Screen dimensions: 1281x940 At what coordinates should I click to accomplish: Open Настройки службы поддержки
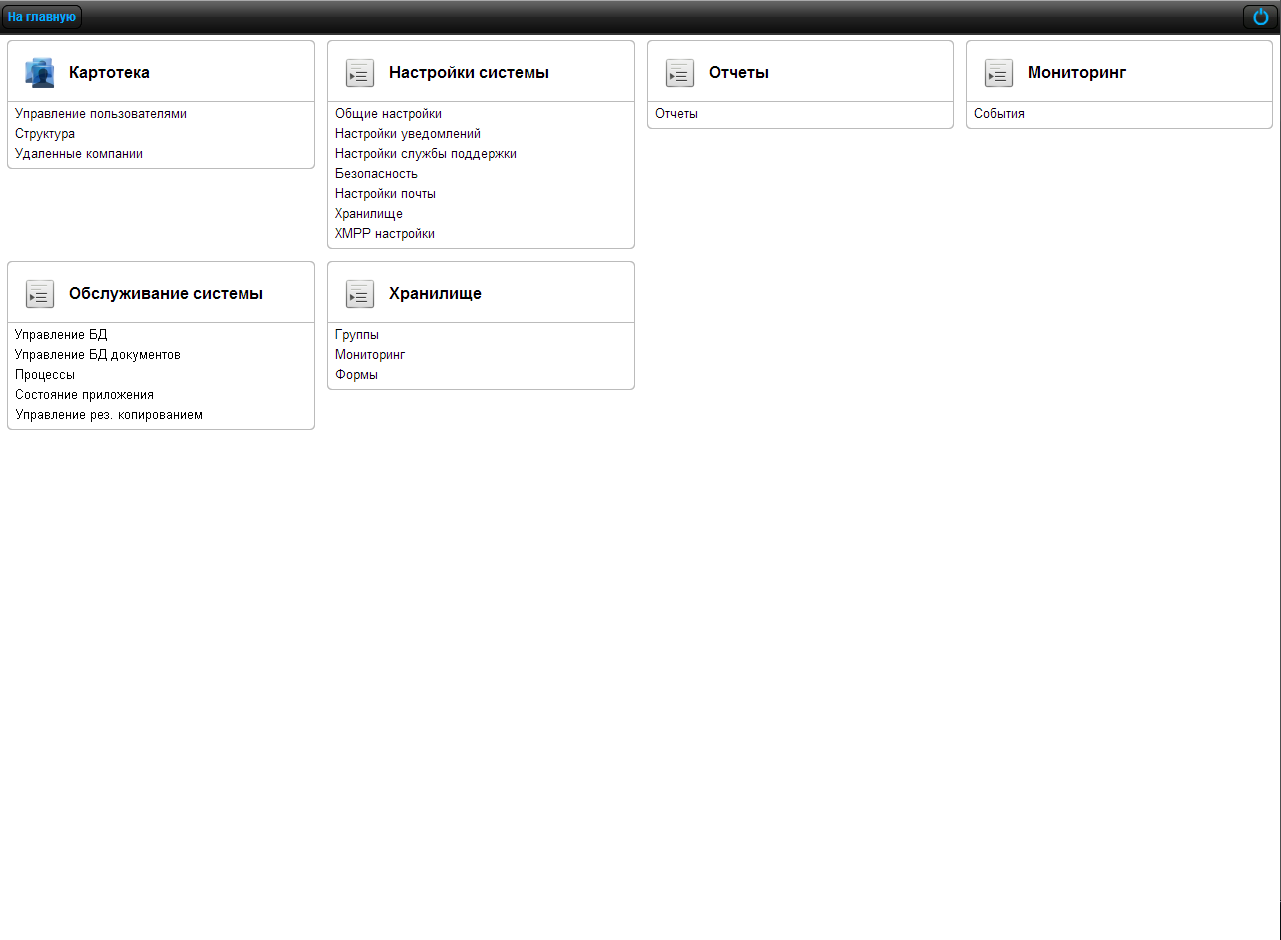(426, 154)
